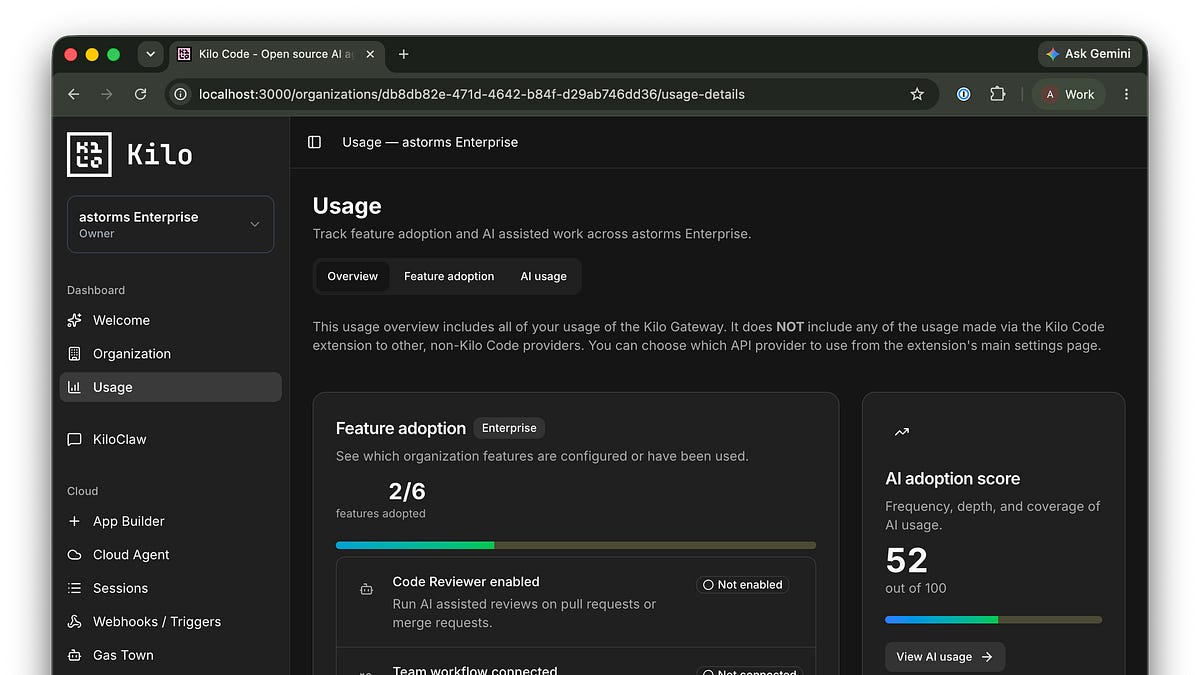Expand the tab search dropdown
The height and width of the screenshot is (675, 1200).
(x=150, y=54)
